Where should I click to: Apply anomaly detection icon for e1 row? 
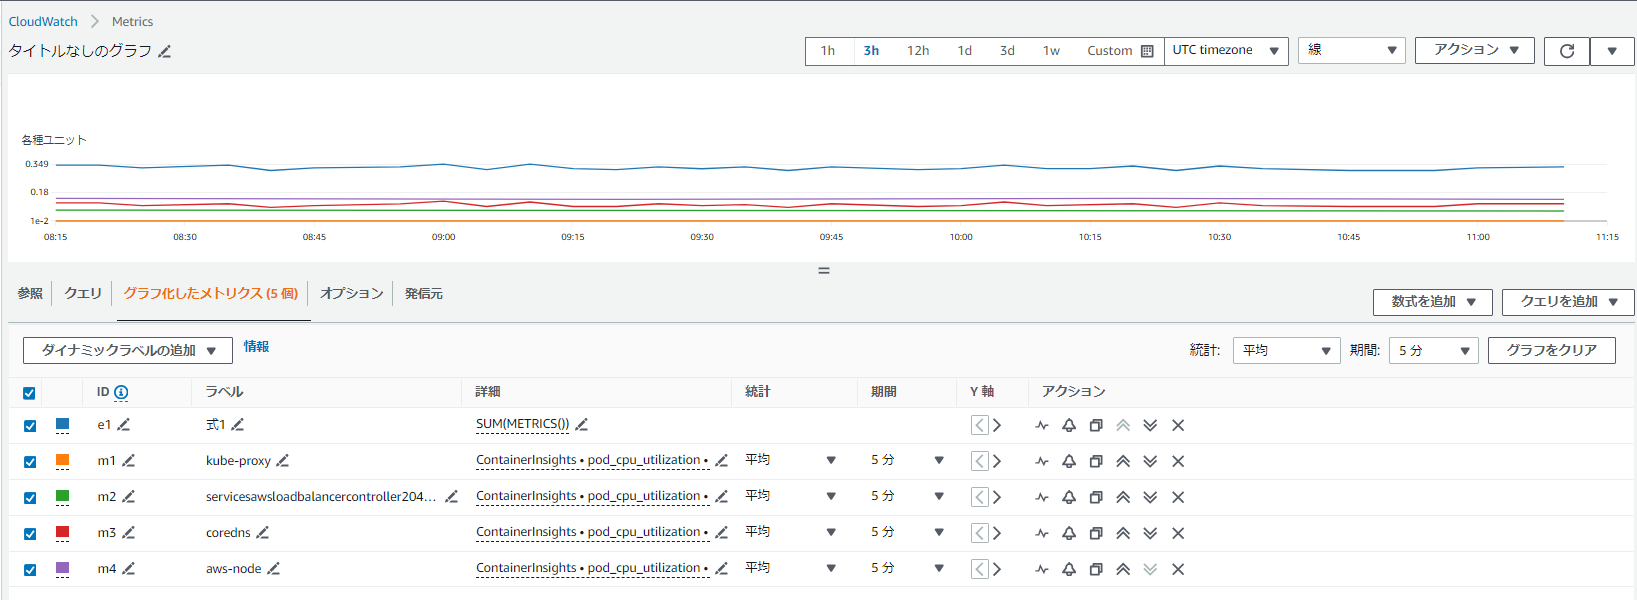[x=1042, y=425]
